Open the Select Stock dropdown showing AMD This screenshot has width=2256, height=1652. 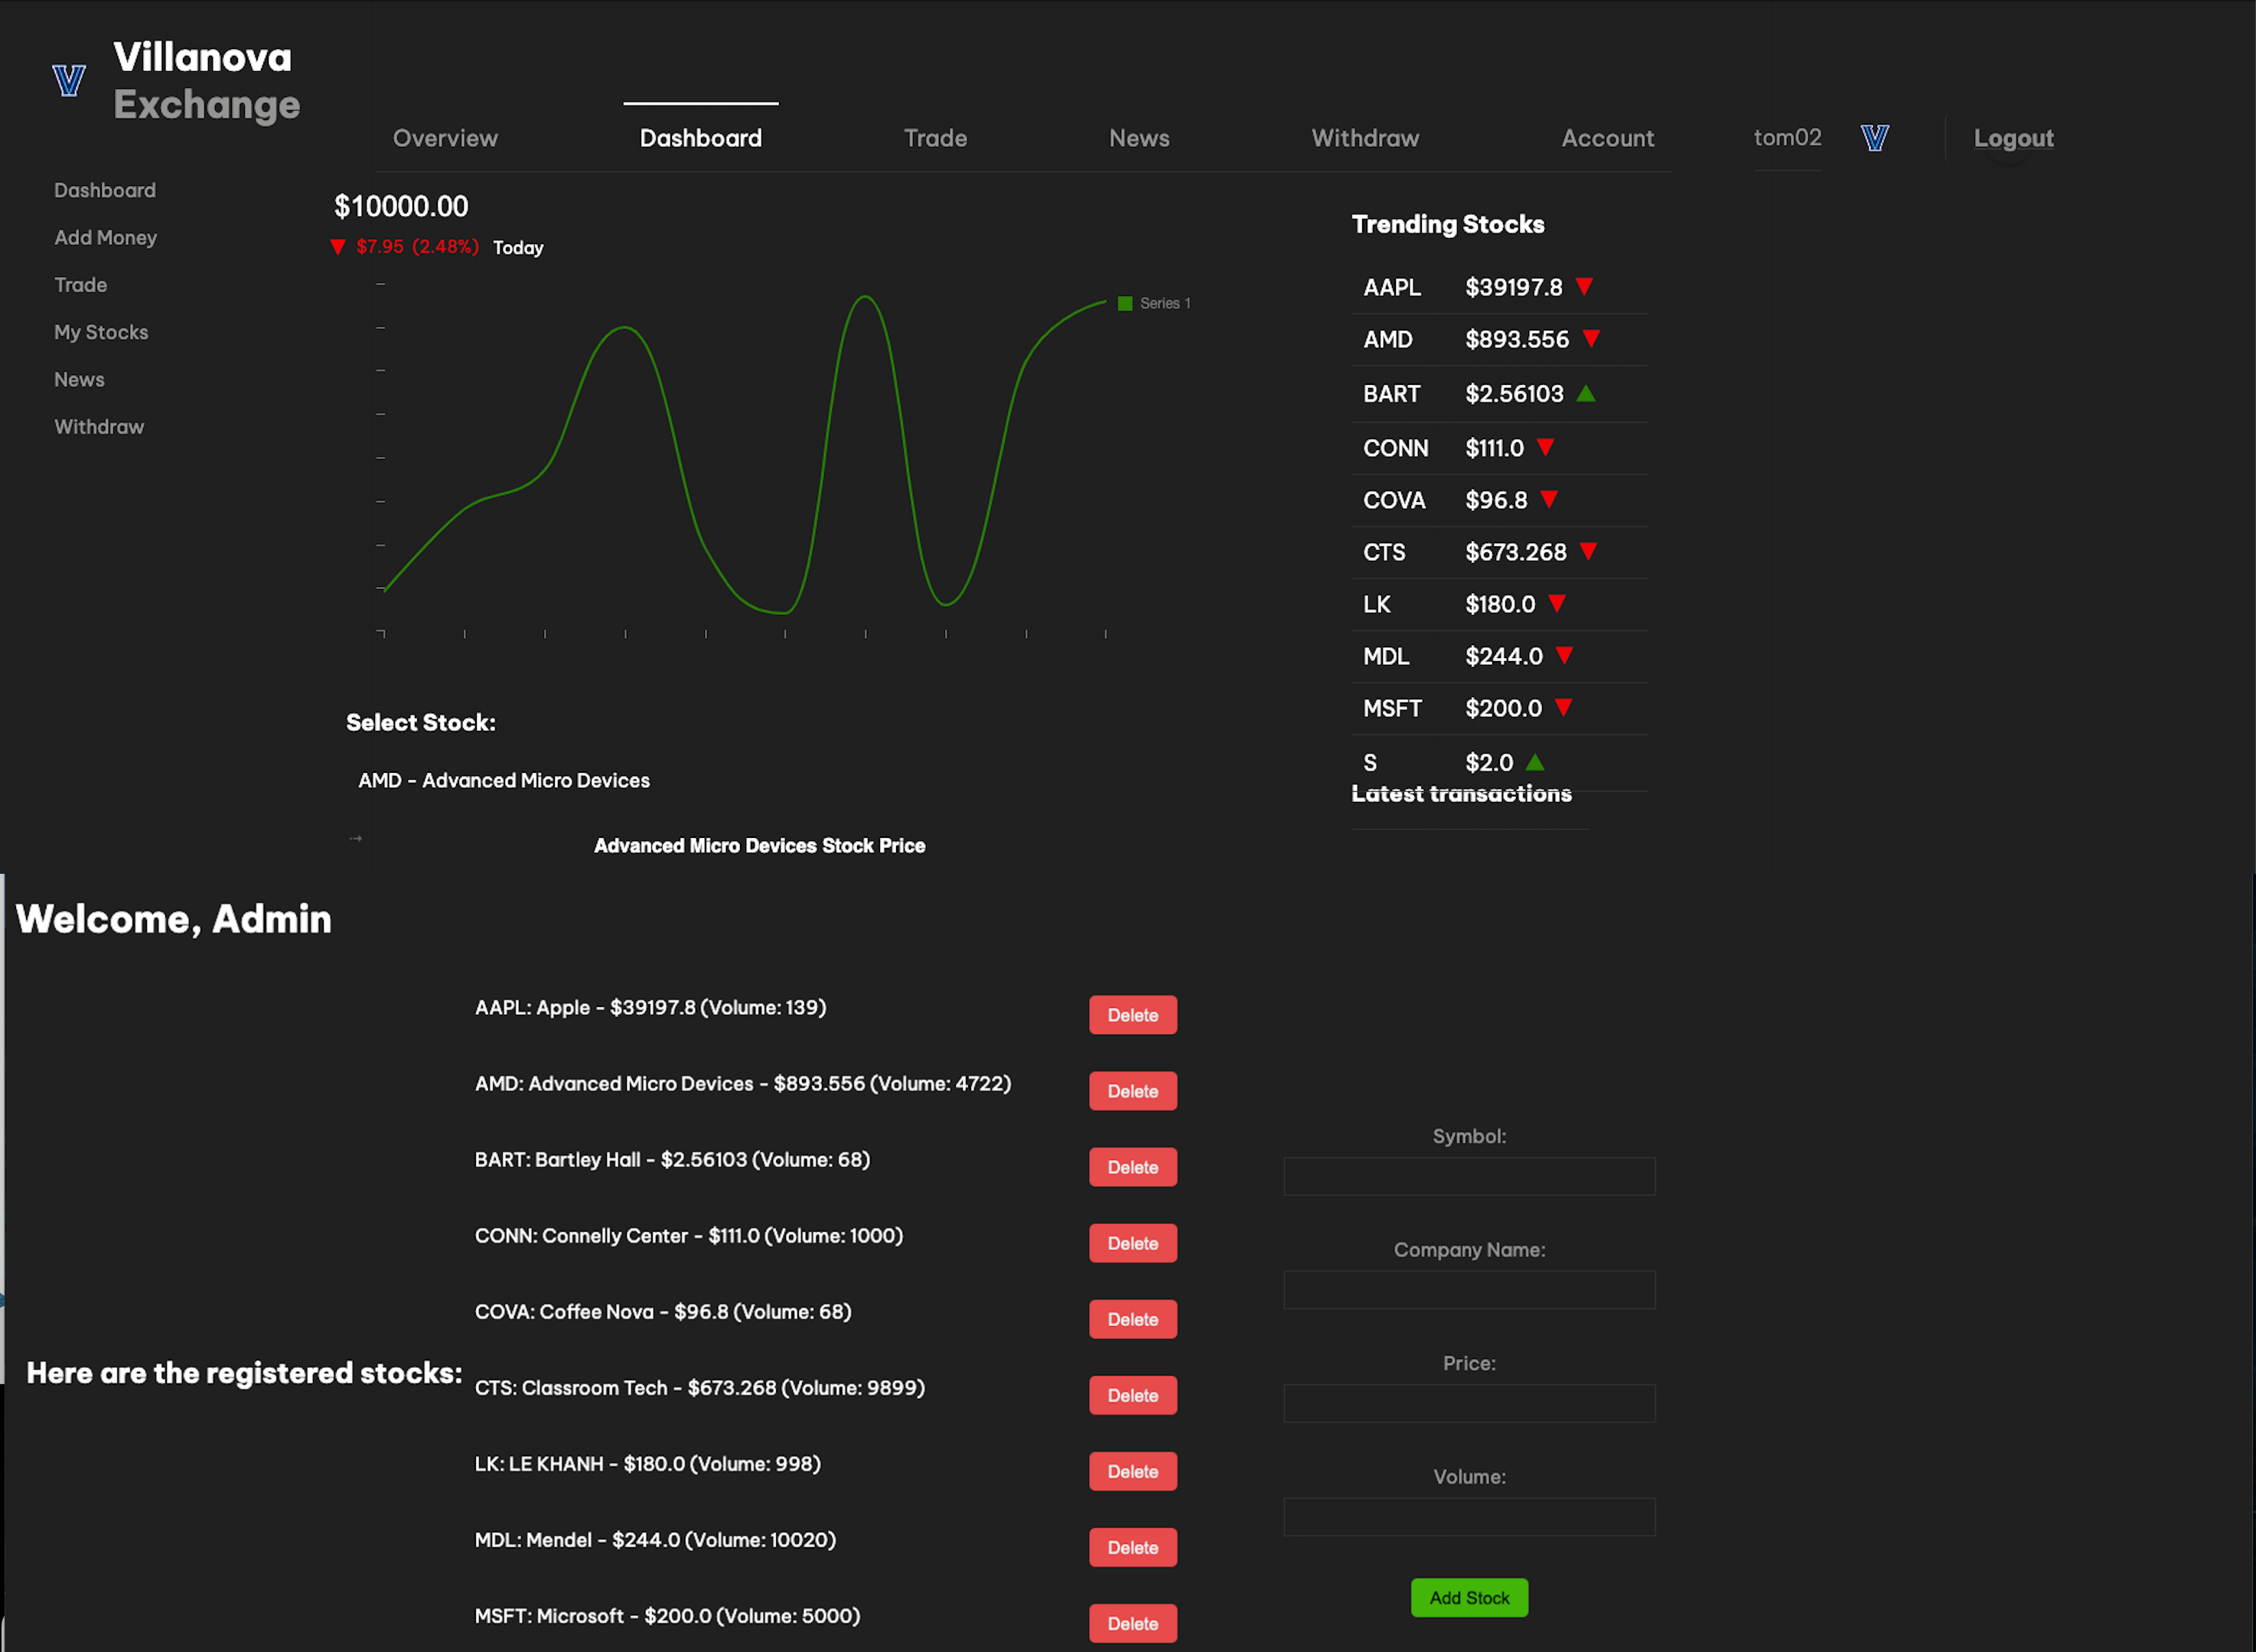pyautogui.click(x=504, y=780)
